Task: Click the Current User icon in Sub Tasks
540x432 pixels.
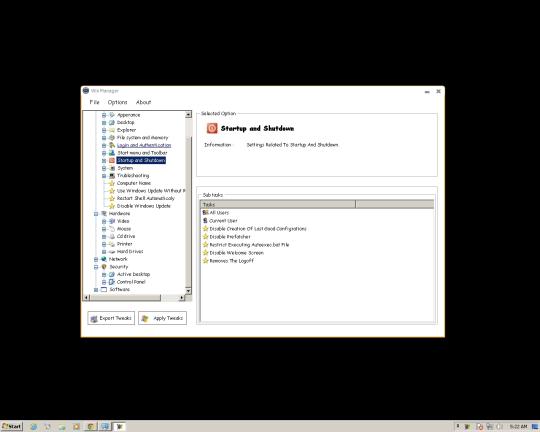Action: tap(205, 220)
